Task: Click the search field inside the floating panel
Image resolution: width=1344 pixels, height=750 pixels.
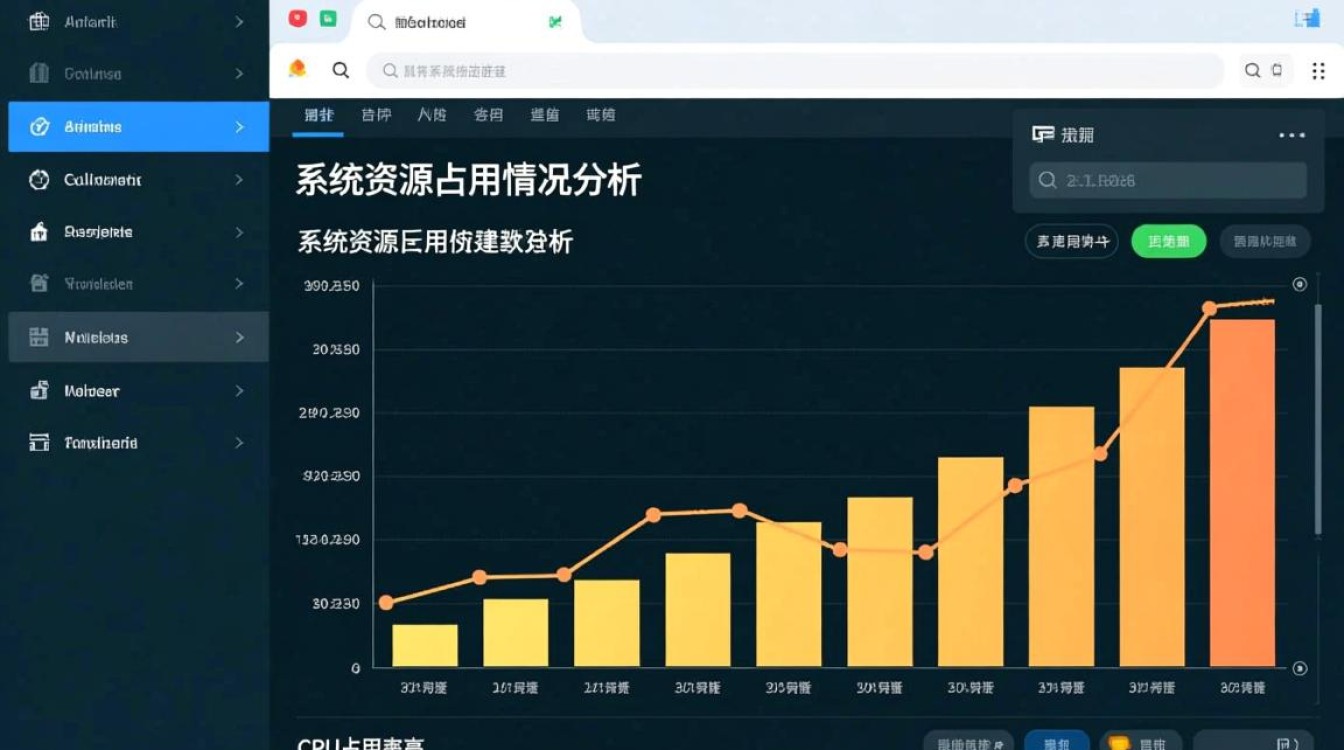Action: [1168, 180]
